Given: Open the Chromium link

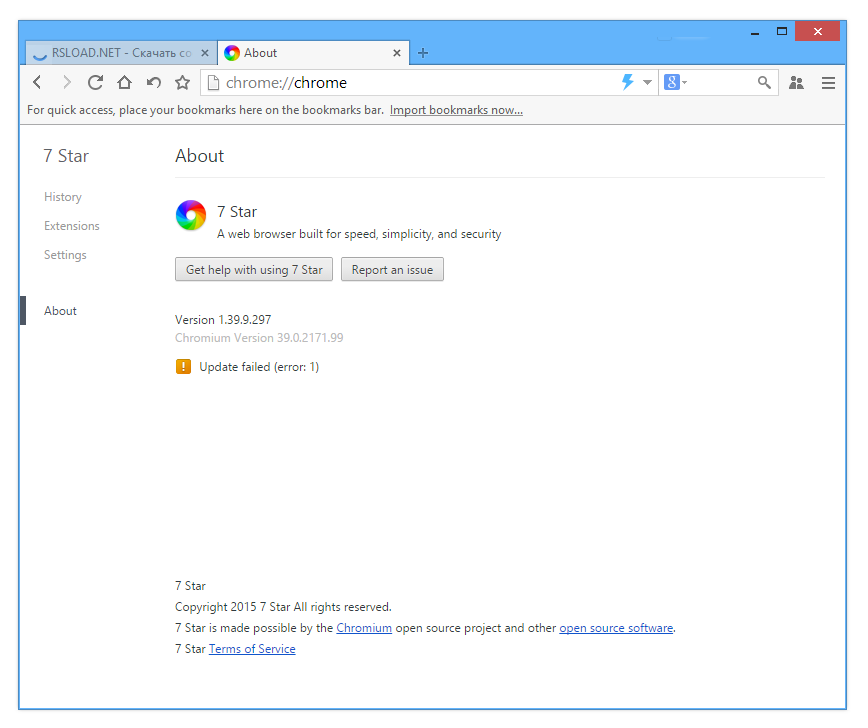Looking at the screenshot, I should 364,628.
